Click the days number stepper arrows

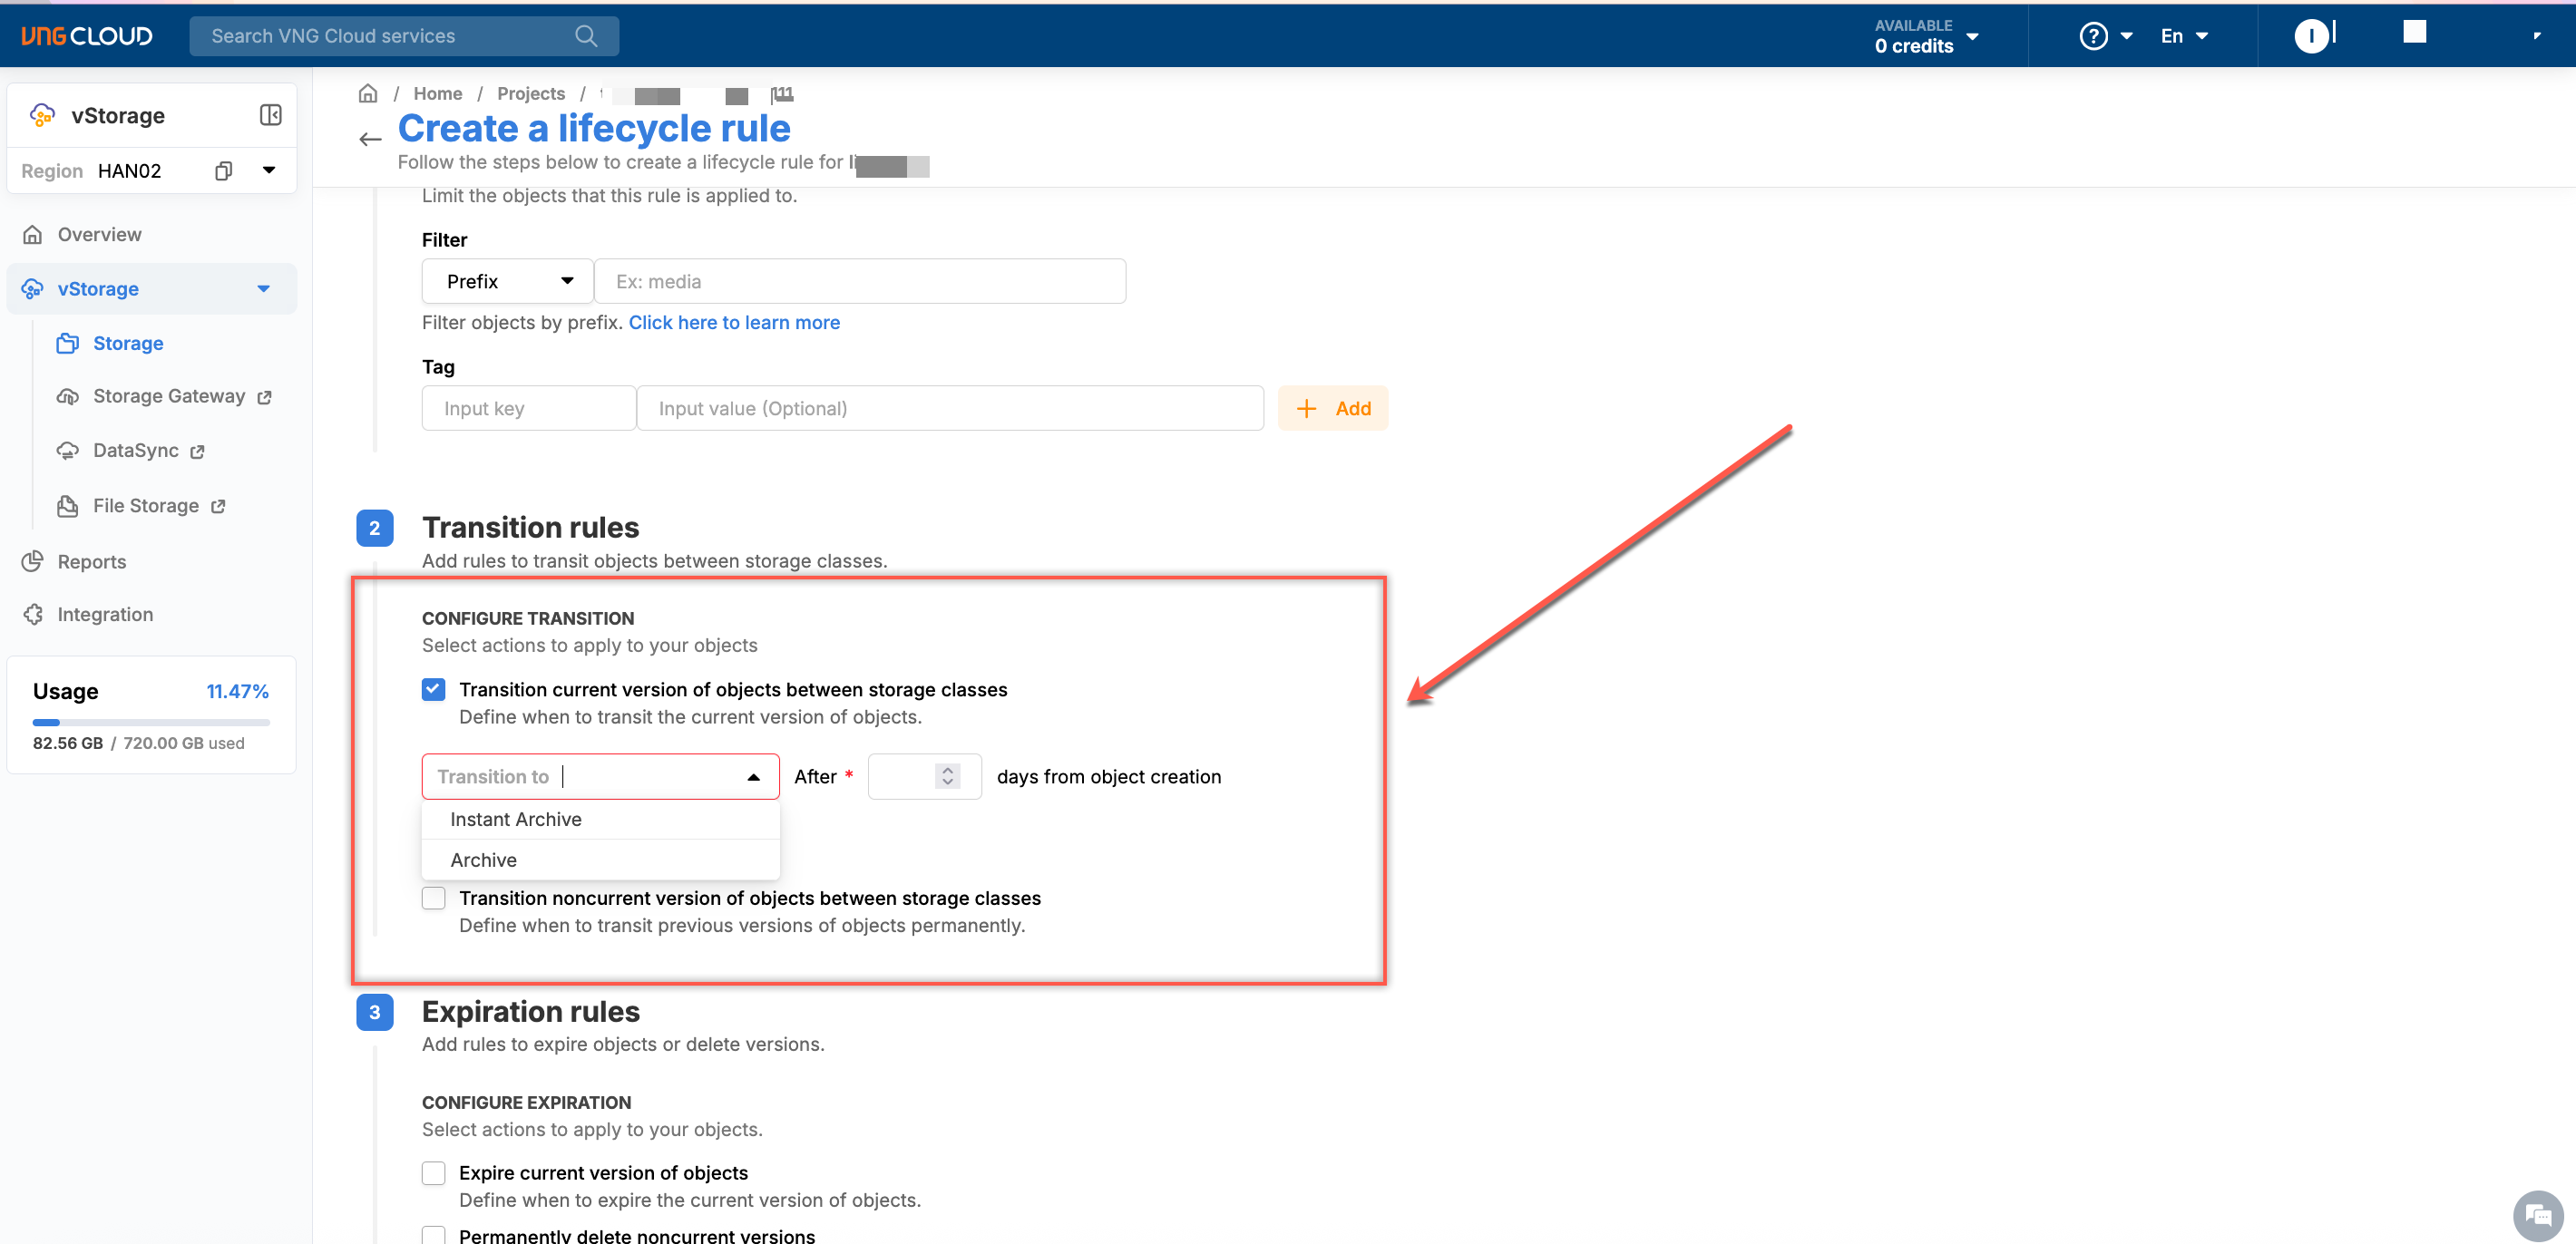pos(947,776)
